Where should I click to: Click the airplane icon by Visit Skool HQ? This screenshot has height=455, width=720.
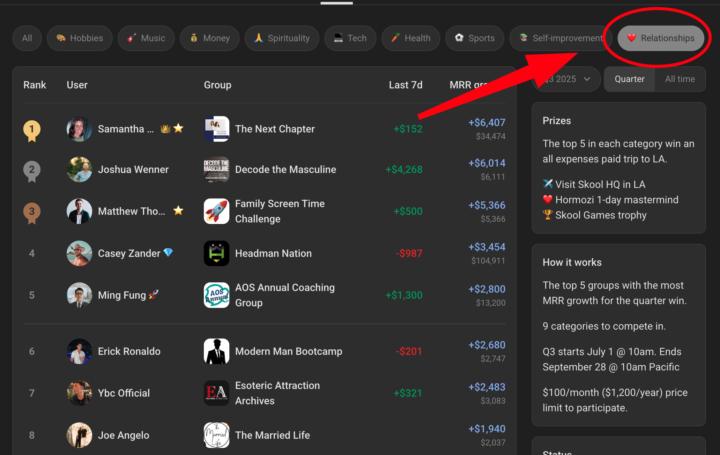click(x=547, y=184)
